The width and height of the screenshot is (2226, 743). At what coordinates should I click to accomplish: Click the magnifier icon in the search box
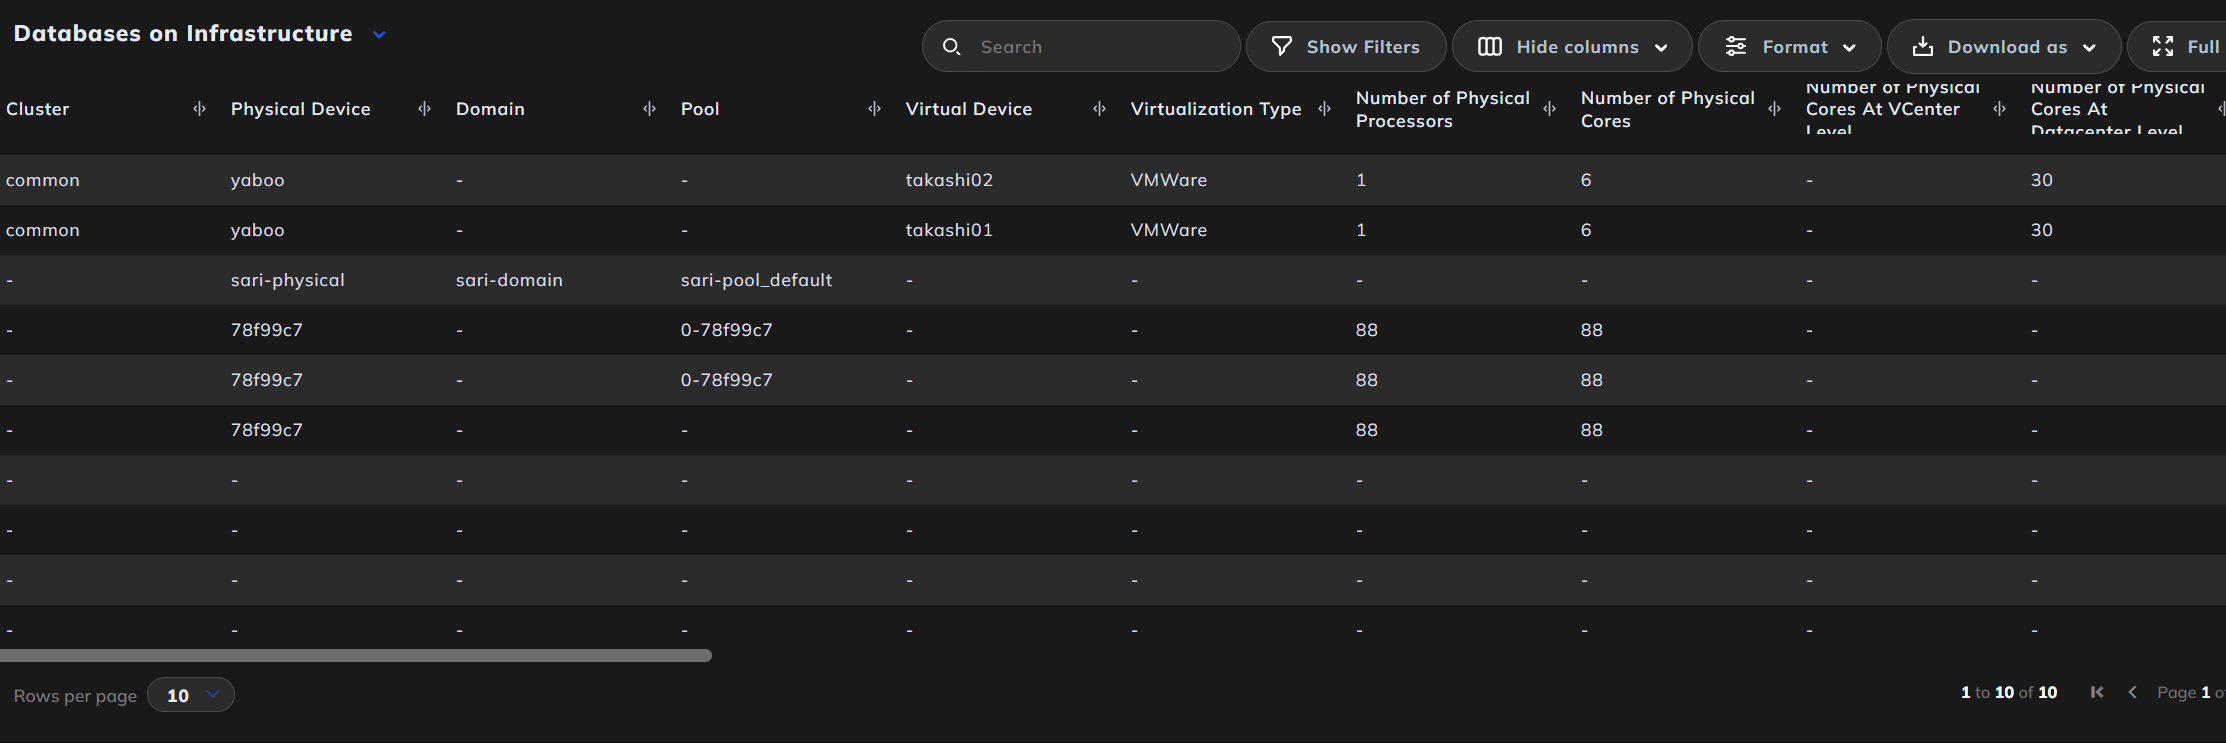952,47
